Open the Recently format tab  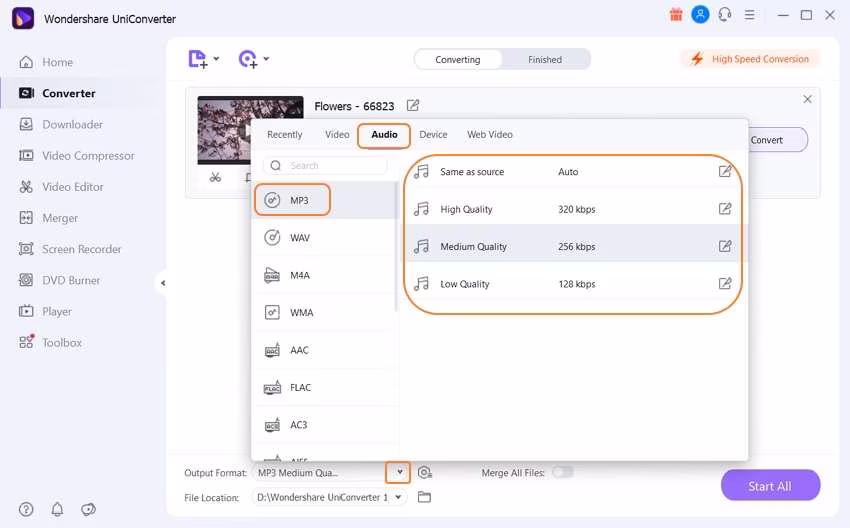(x=285, y=134)
